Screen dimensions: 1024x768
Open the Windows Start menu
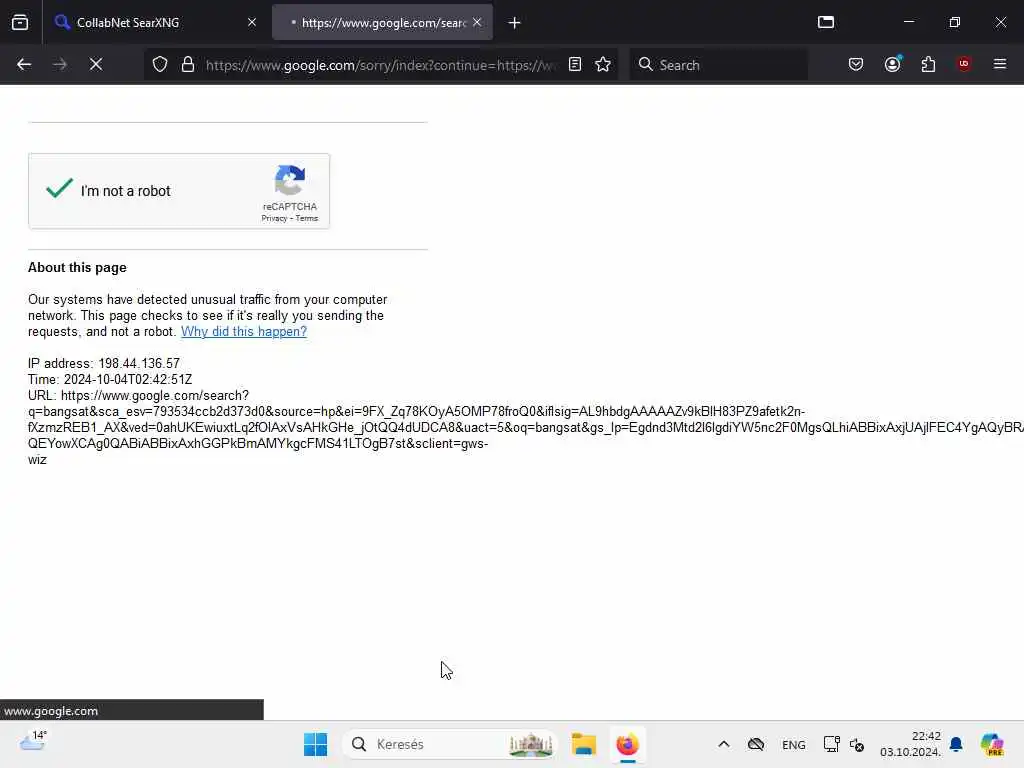coord(315,744)
